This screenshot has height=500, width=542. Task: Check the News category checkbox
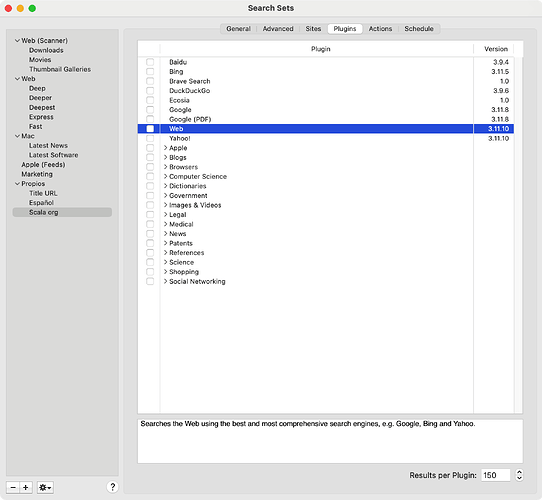[x=150, y=234]
